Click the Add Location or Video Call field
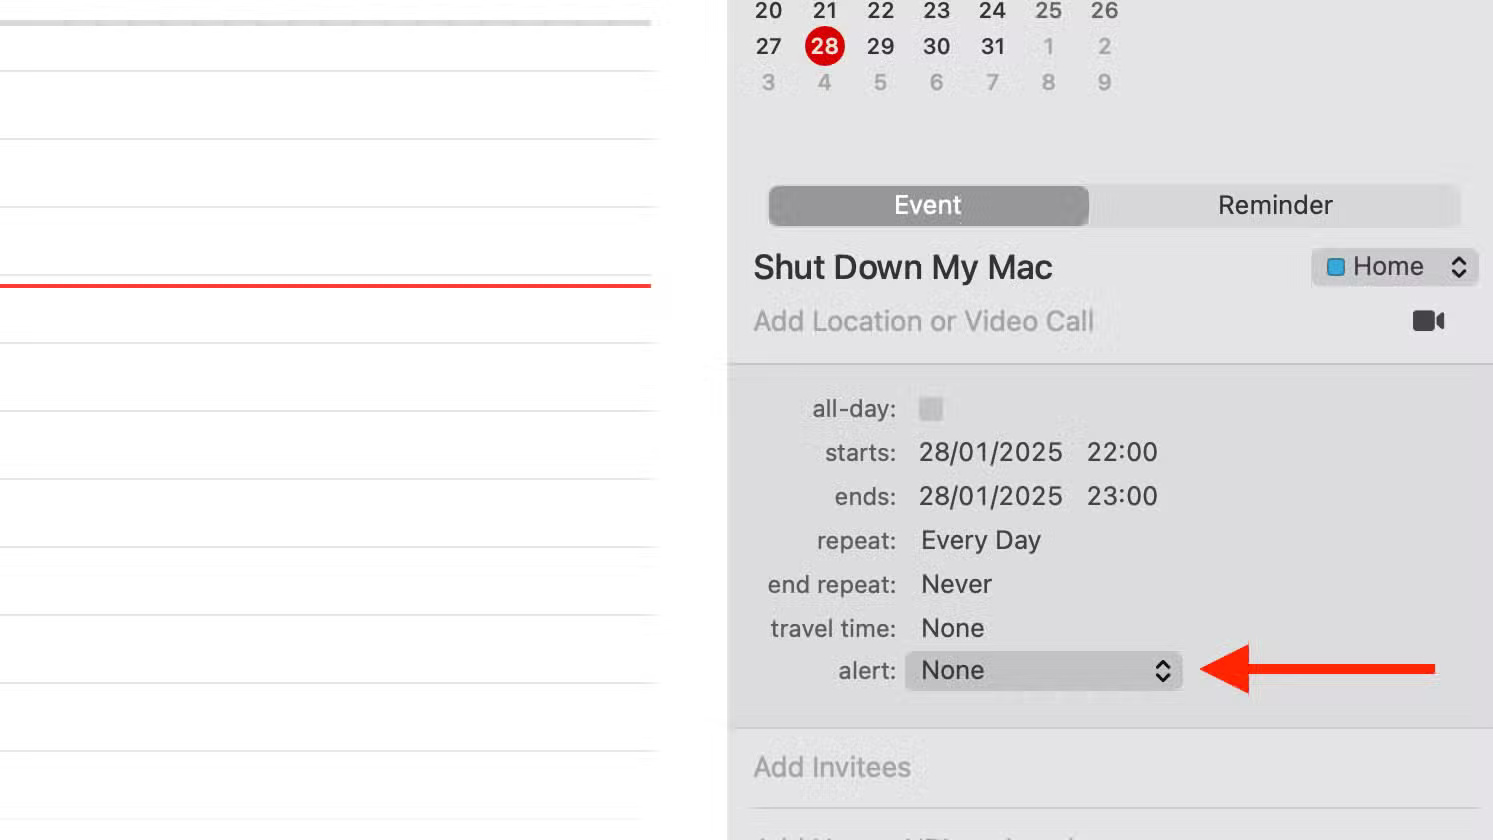 (923, 321)
